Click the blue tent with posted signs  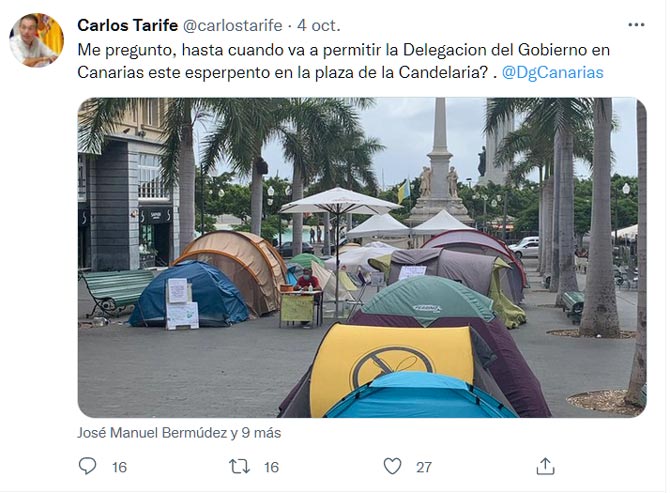[189, 295]
